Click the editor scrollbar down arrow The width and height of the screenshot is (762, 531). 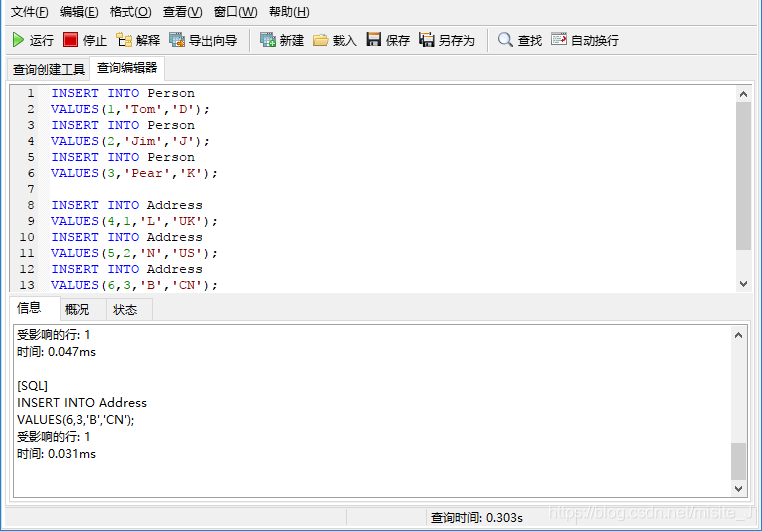click(743, 284)
